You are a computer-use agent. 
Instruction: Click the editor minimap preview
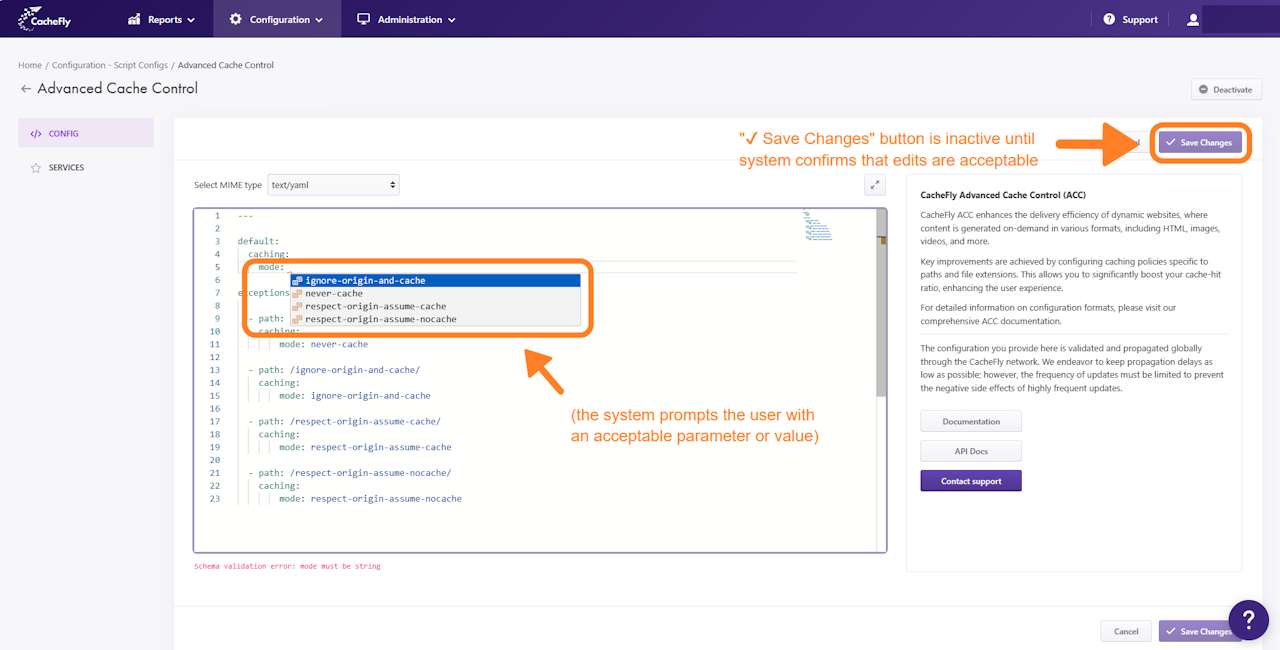click(817, 226)
